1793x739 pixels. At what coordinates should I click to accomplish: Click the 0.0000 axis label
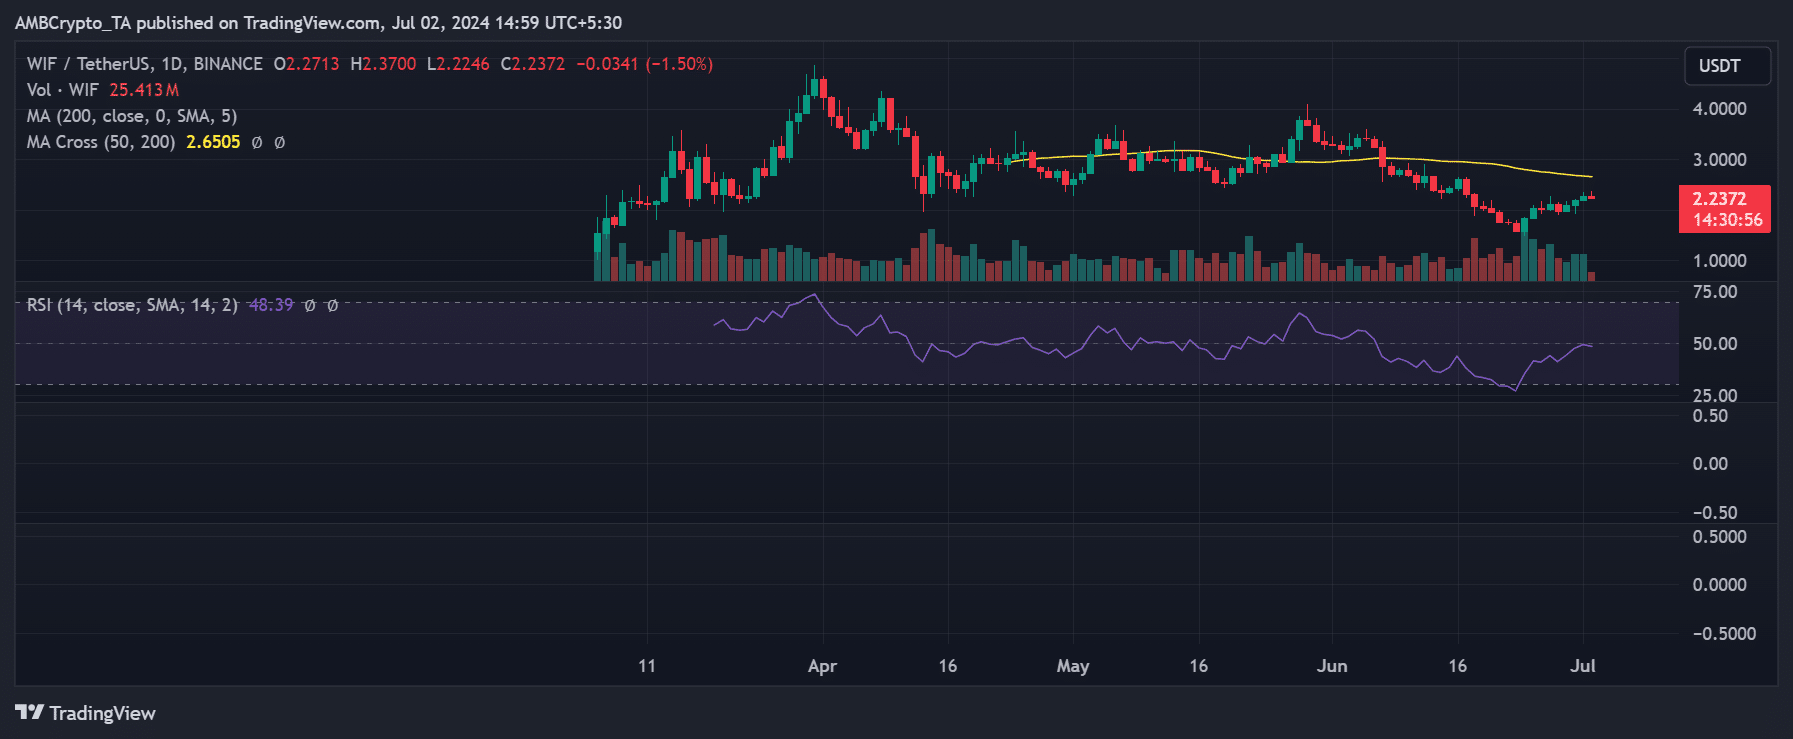click(1719, 585)
